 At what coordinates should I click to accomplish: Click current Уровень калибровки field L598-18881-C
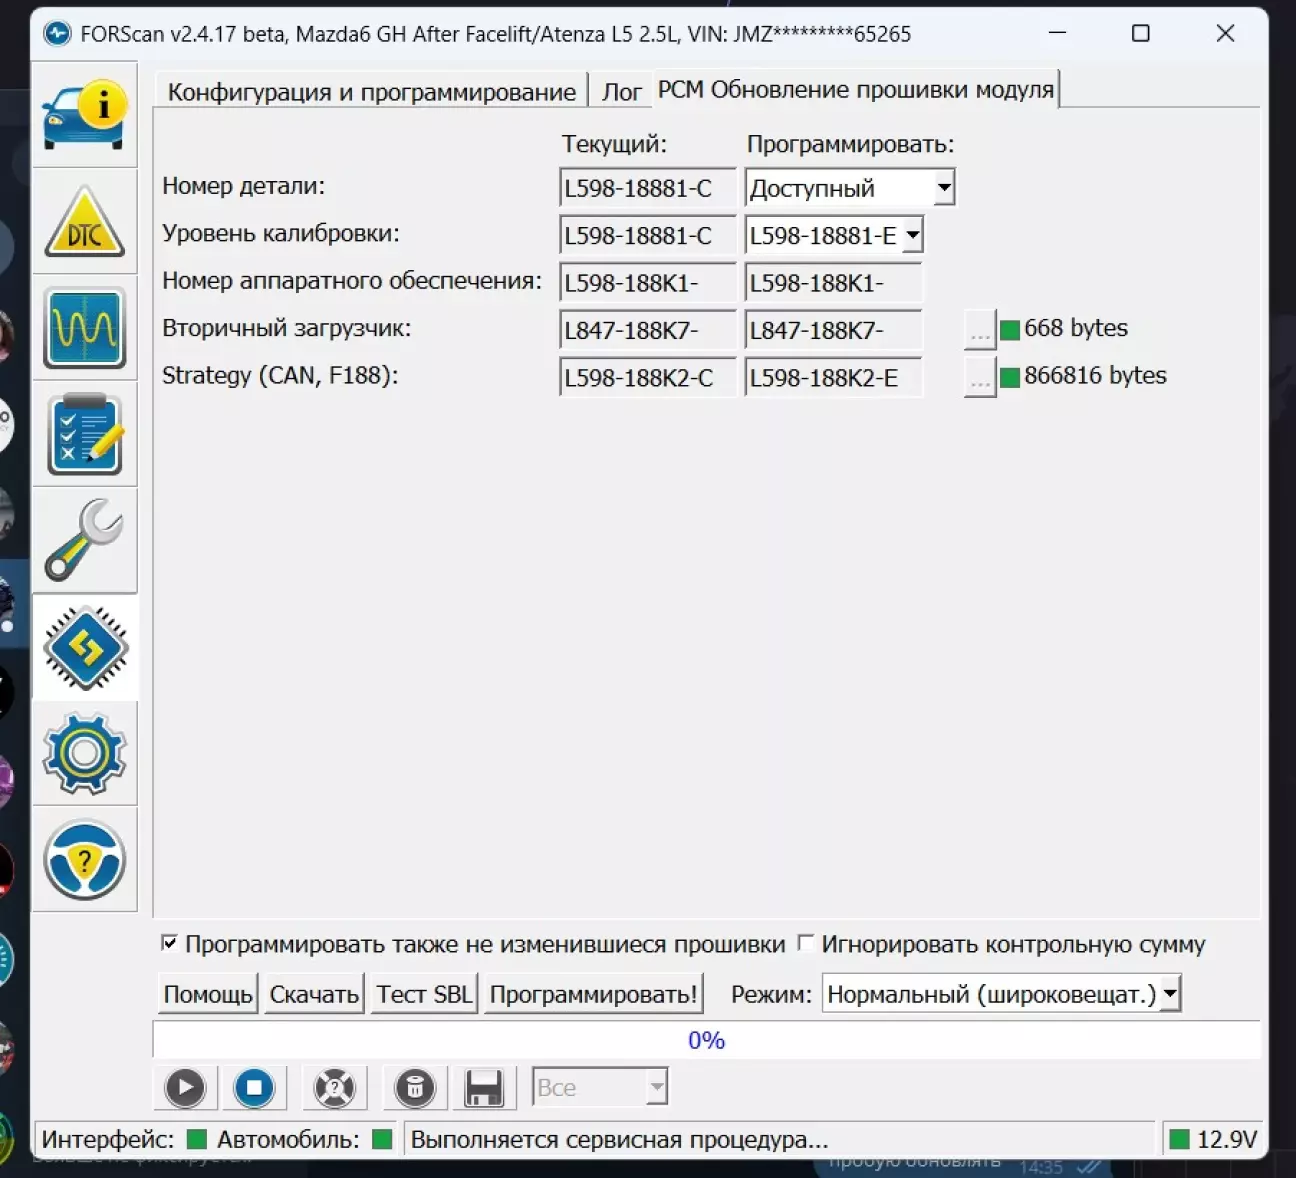point(648,236)
